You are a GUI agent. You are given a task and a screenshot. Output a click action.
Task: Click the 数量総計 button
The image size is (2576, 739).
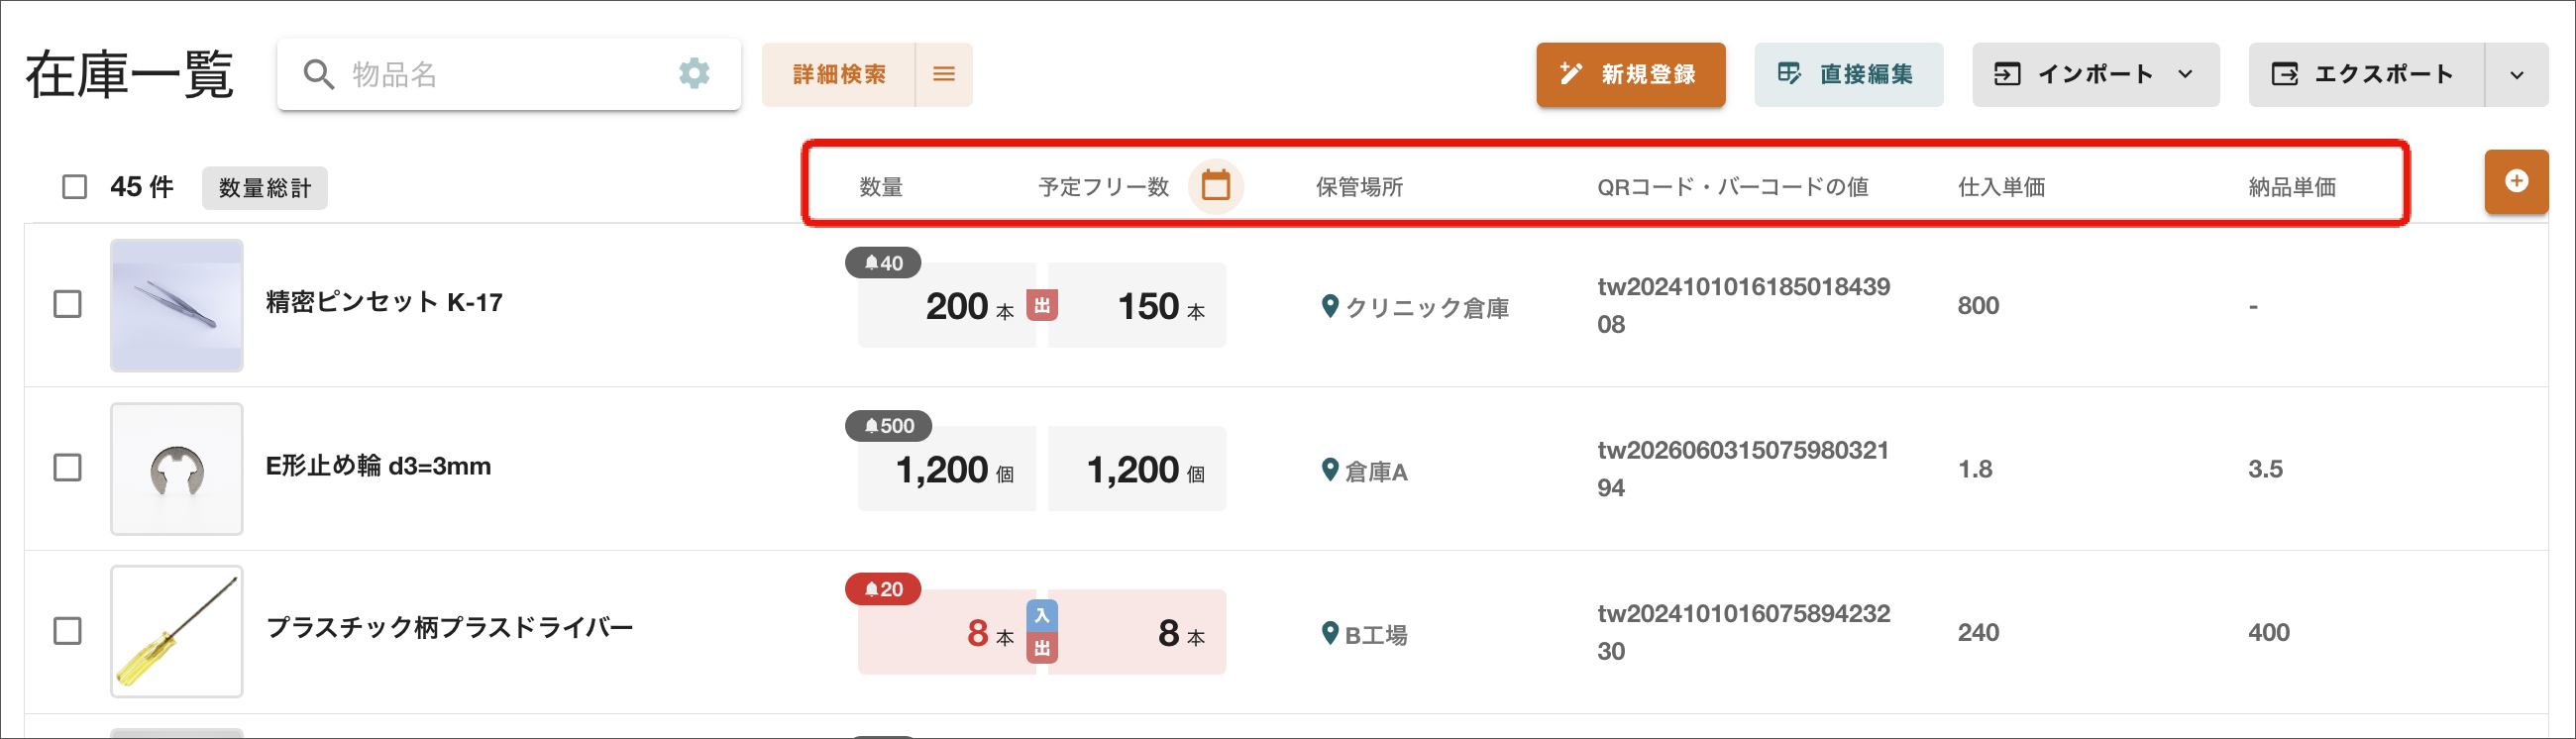pyautogui.click(x=265, y=188)
